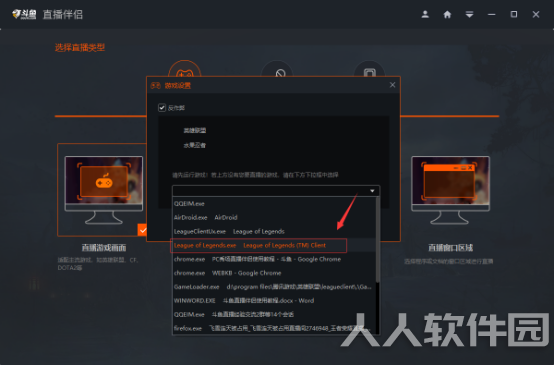
Task: Select 英雄联盟 in the game list
Action: tap(195, 130)
